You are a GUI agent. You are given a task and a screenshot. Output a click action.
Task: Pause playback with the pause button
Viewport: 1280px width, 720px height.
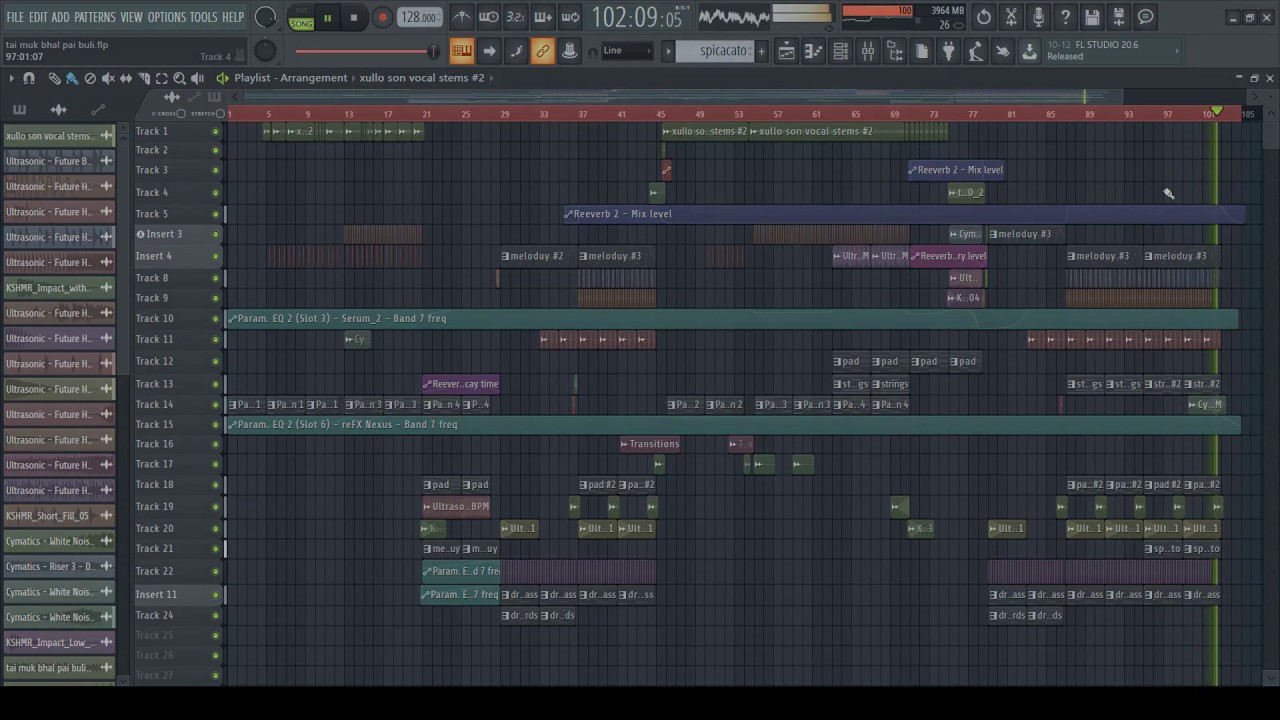pyautogui.click(x=327, y=17)
